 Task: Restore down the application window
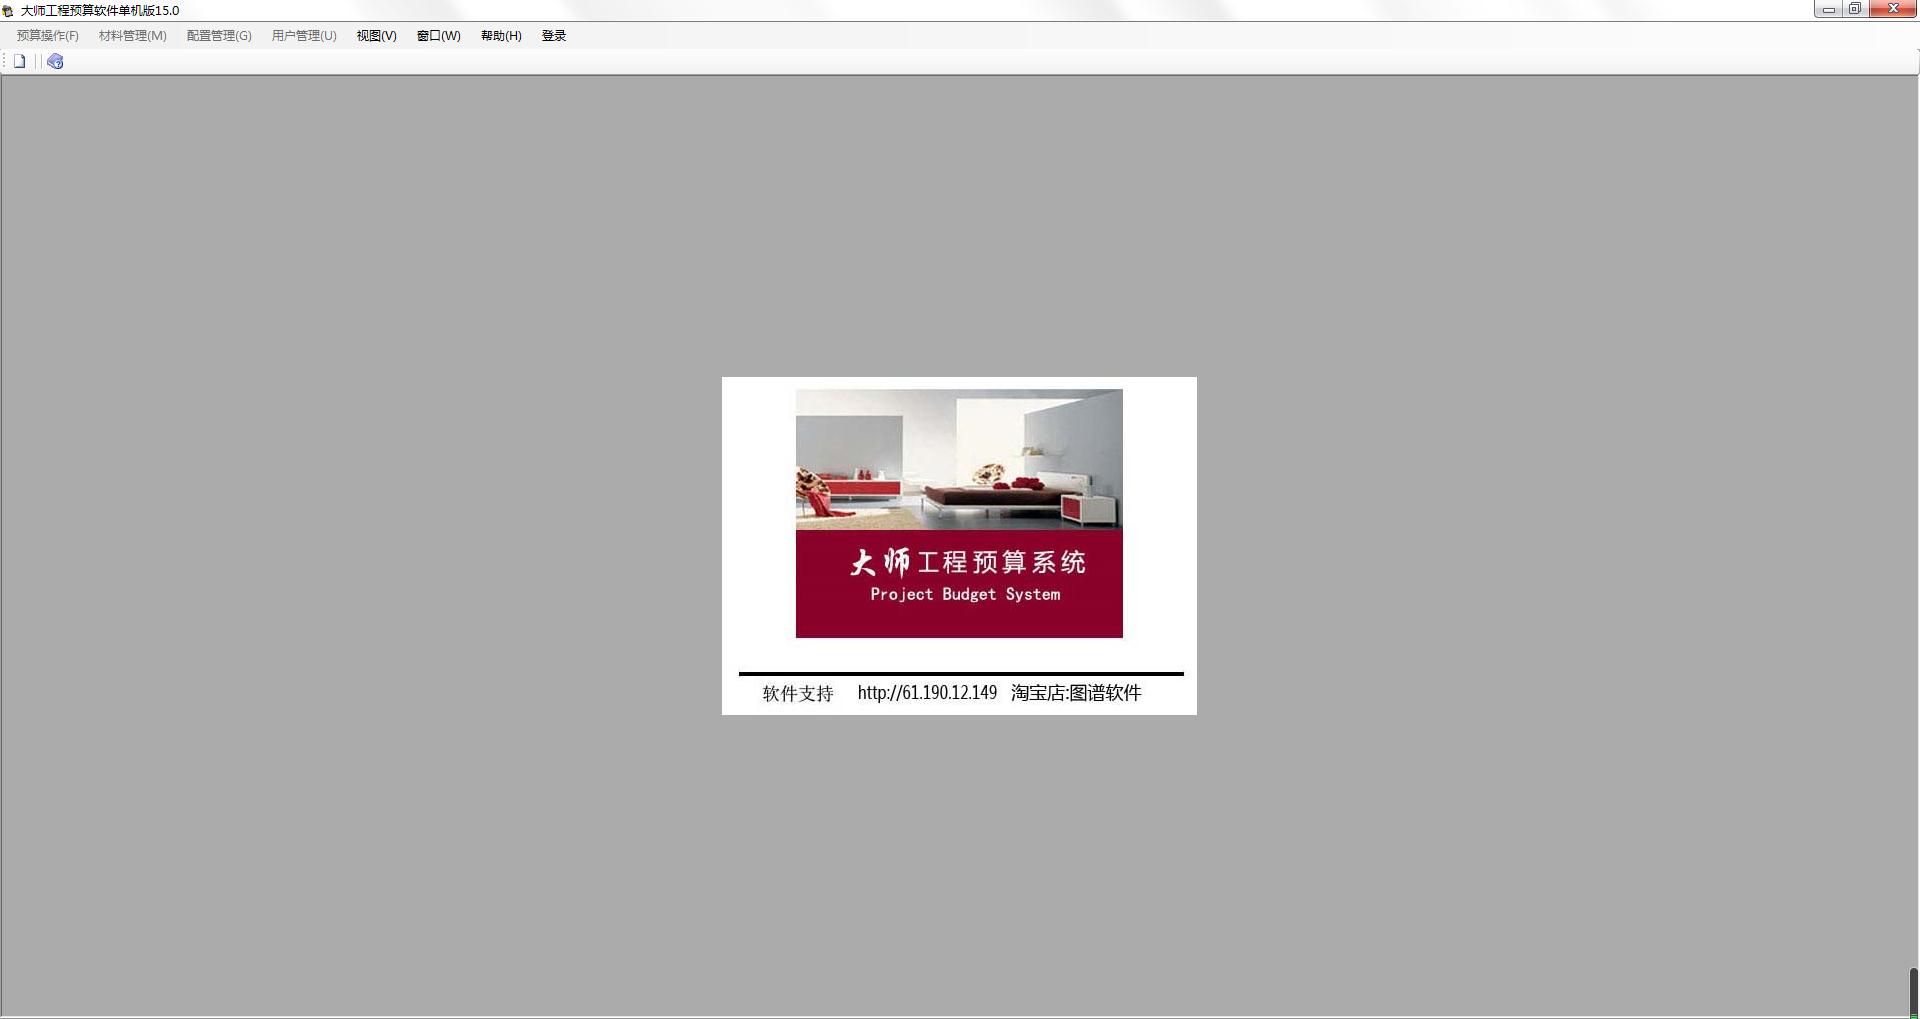(1854, 9)
